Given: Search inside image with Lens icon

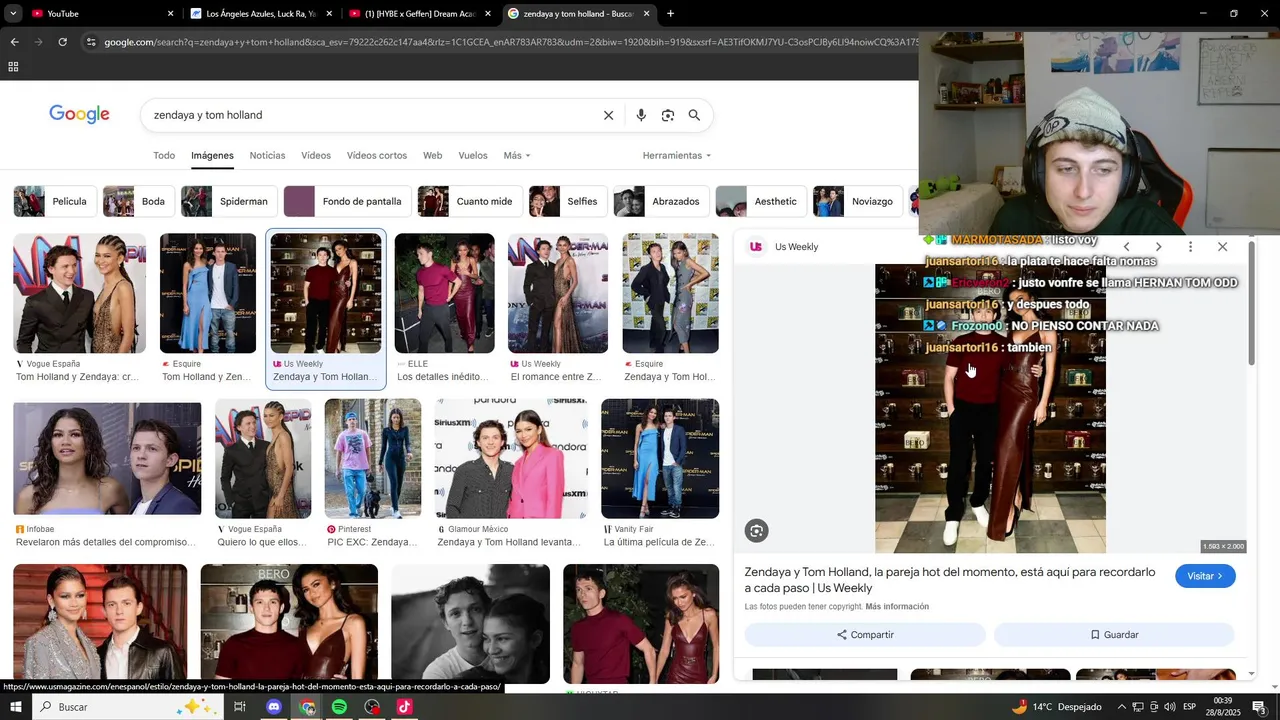Looking at the screenshot, I should [757, 531].
